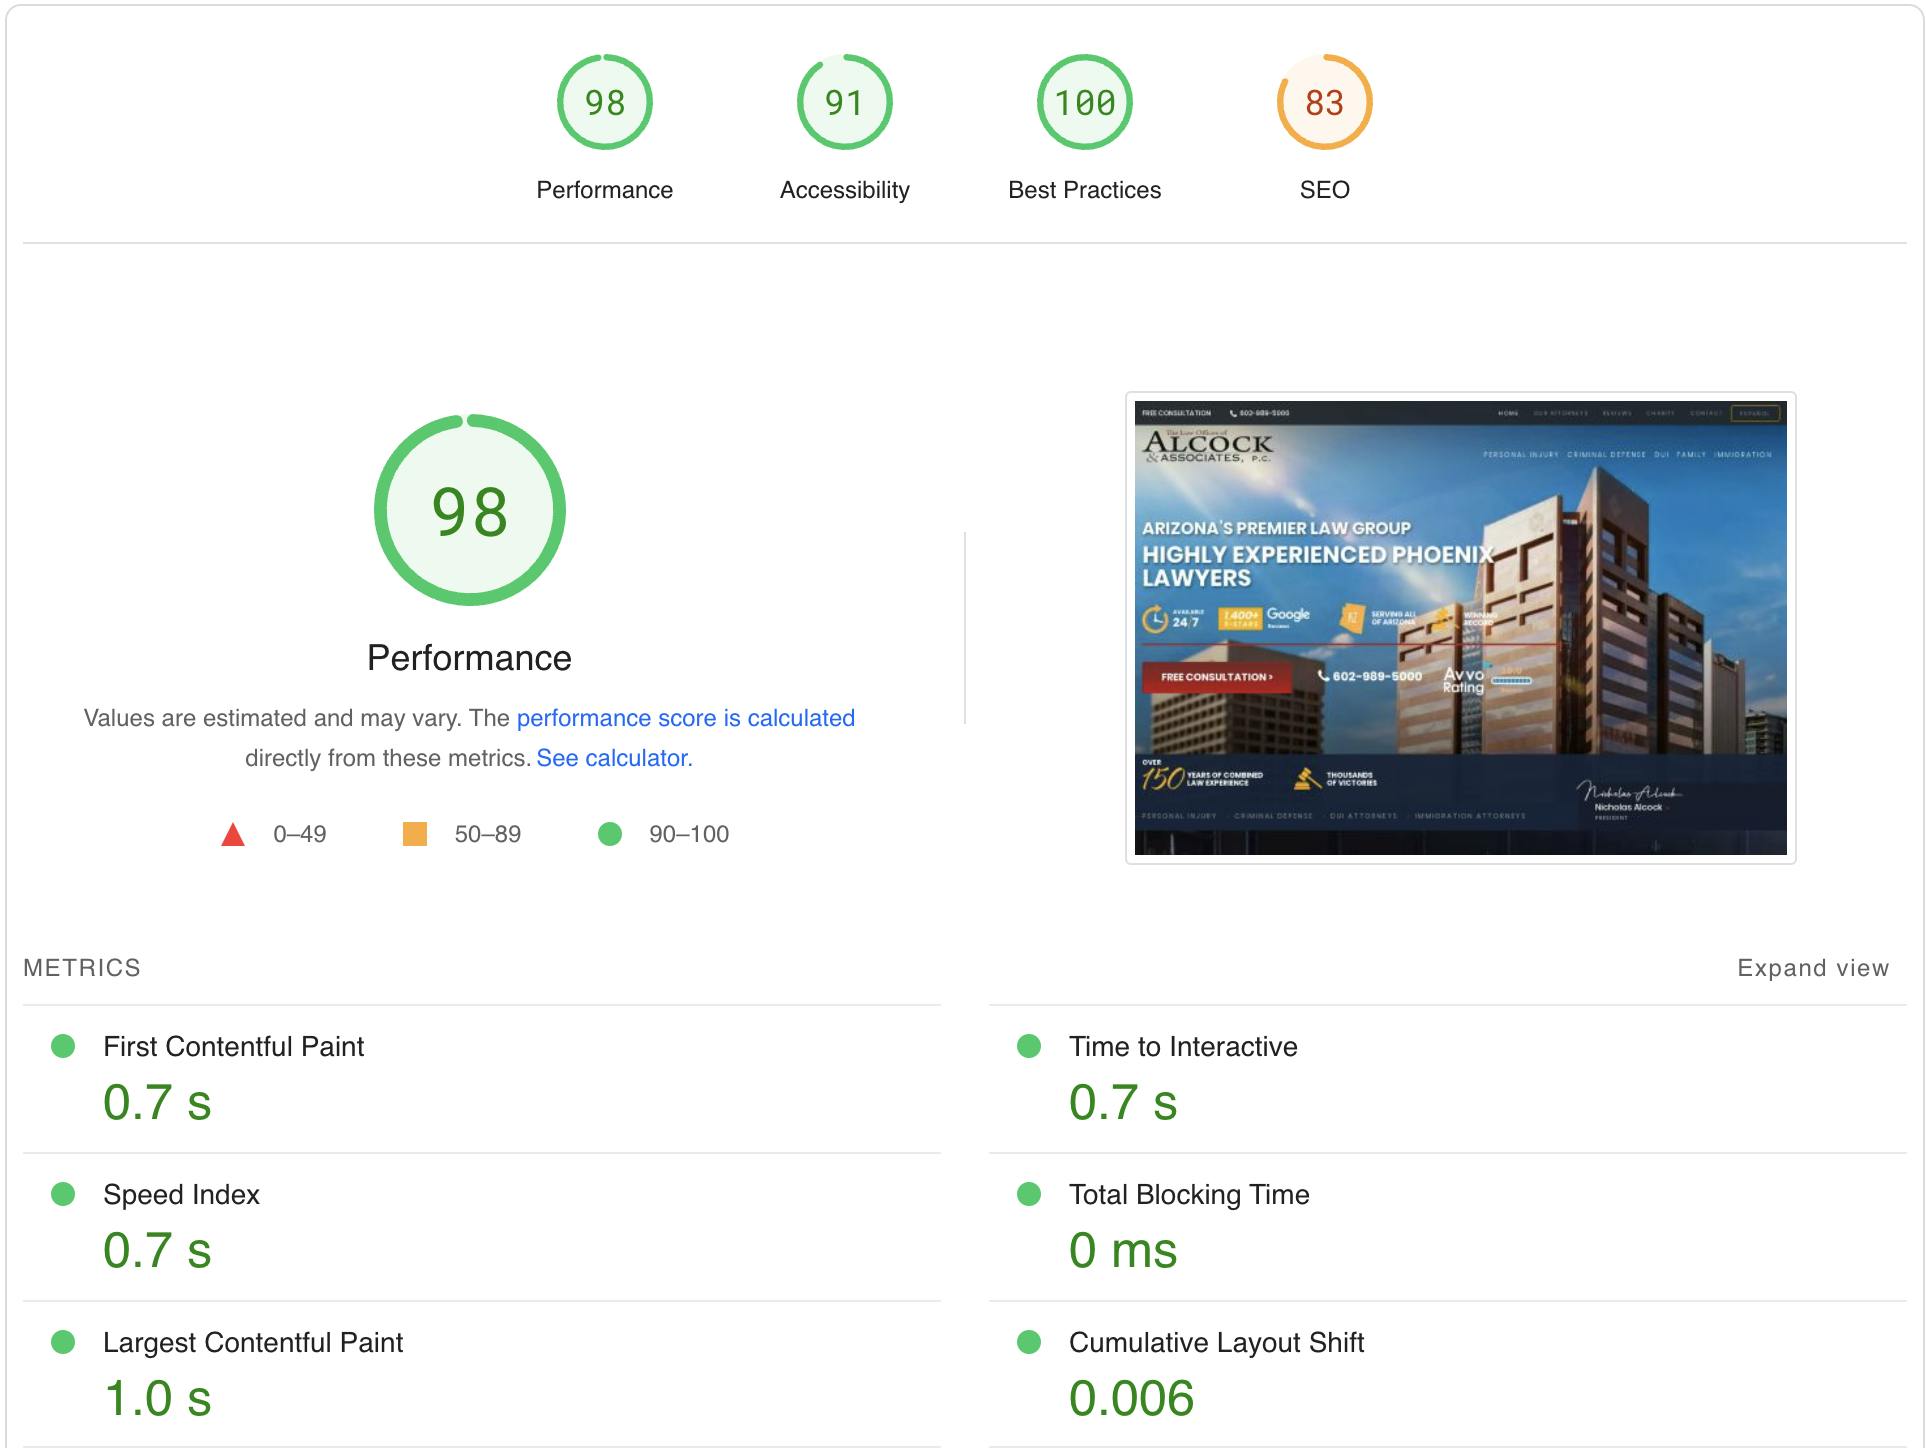Click the red triangle 0–49 legend icon
This screenshot has height=1448, width=1926.
click(233, 834)
